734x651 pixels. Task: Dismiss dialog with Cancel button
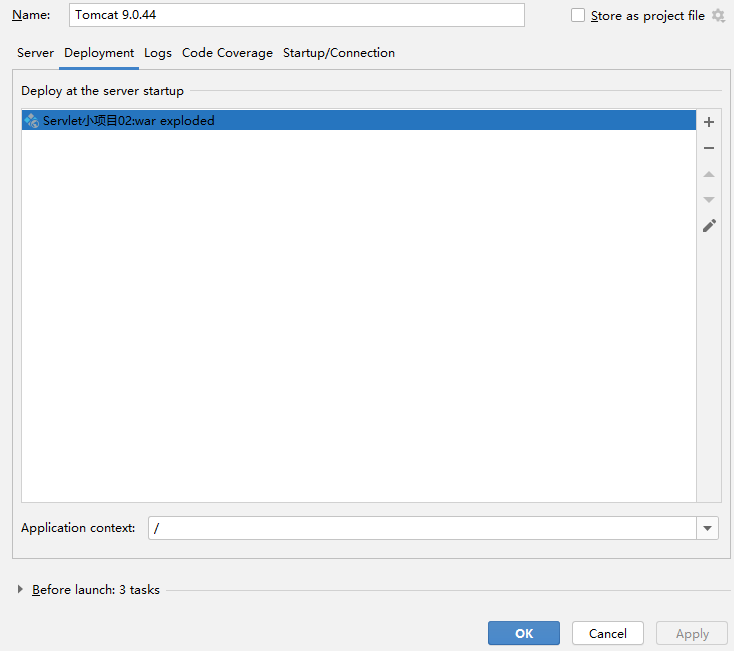608,633
